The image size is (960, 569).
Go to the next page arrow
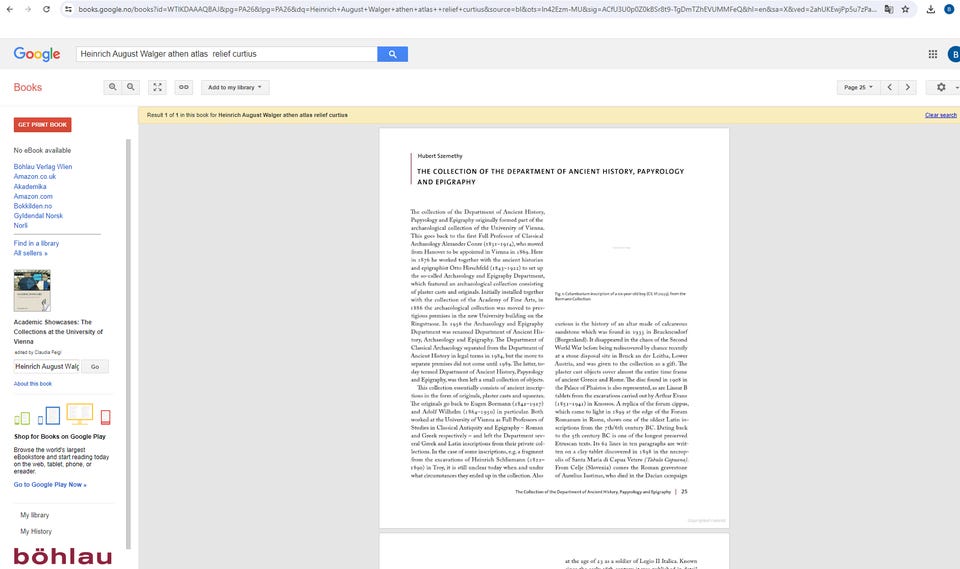pos(907,87)
